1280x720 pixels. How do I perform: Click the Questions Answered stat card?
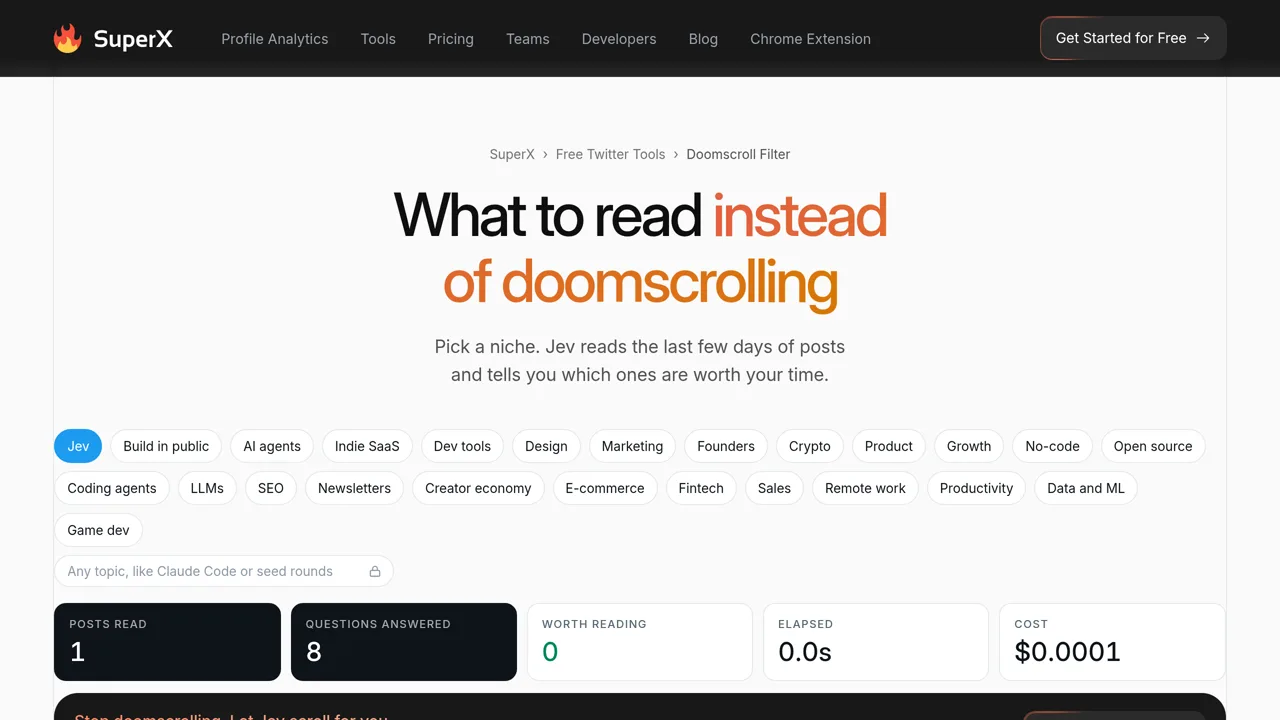point(404,642)
